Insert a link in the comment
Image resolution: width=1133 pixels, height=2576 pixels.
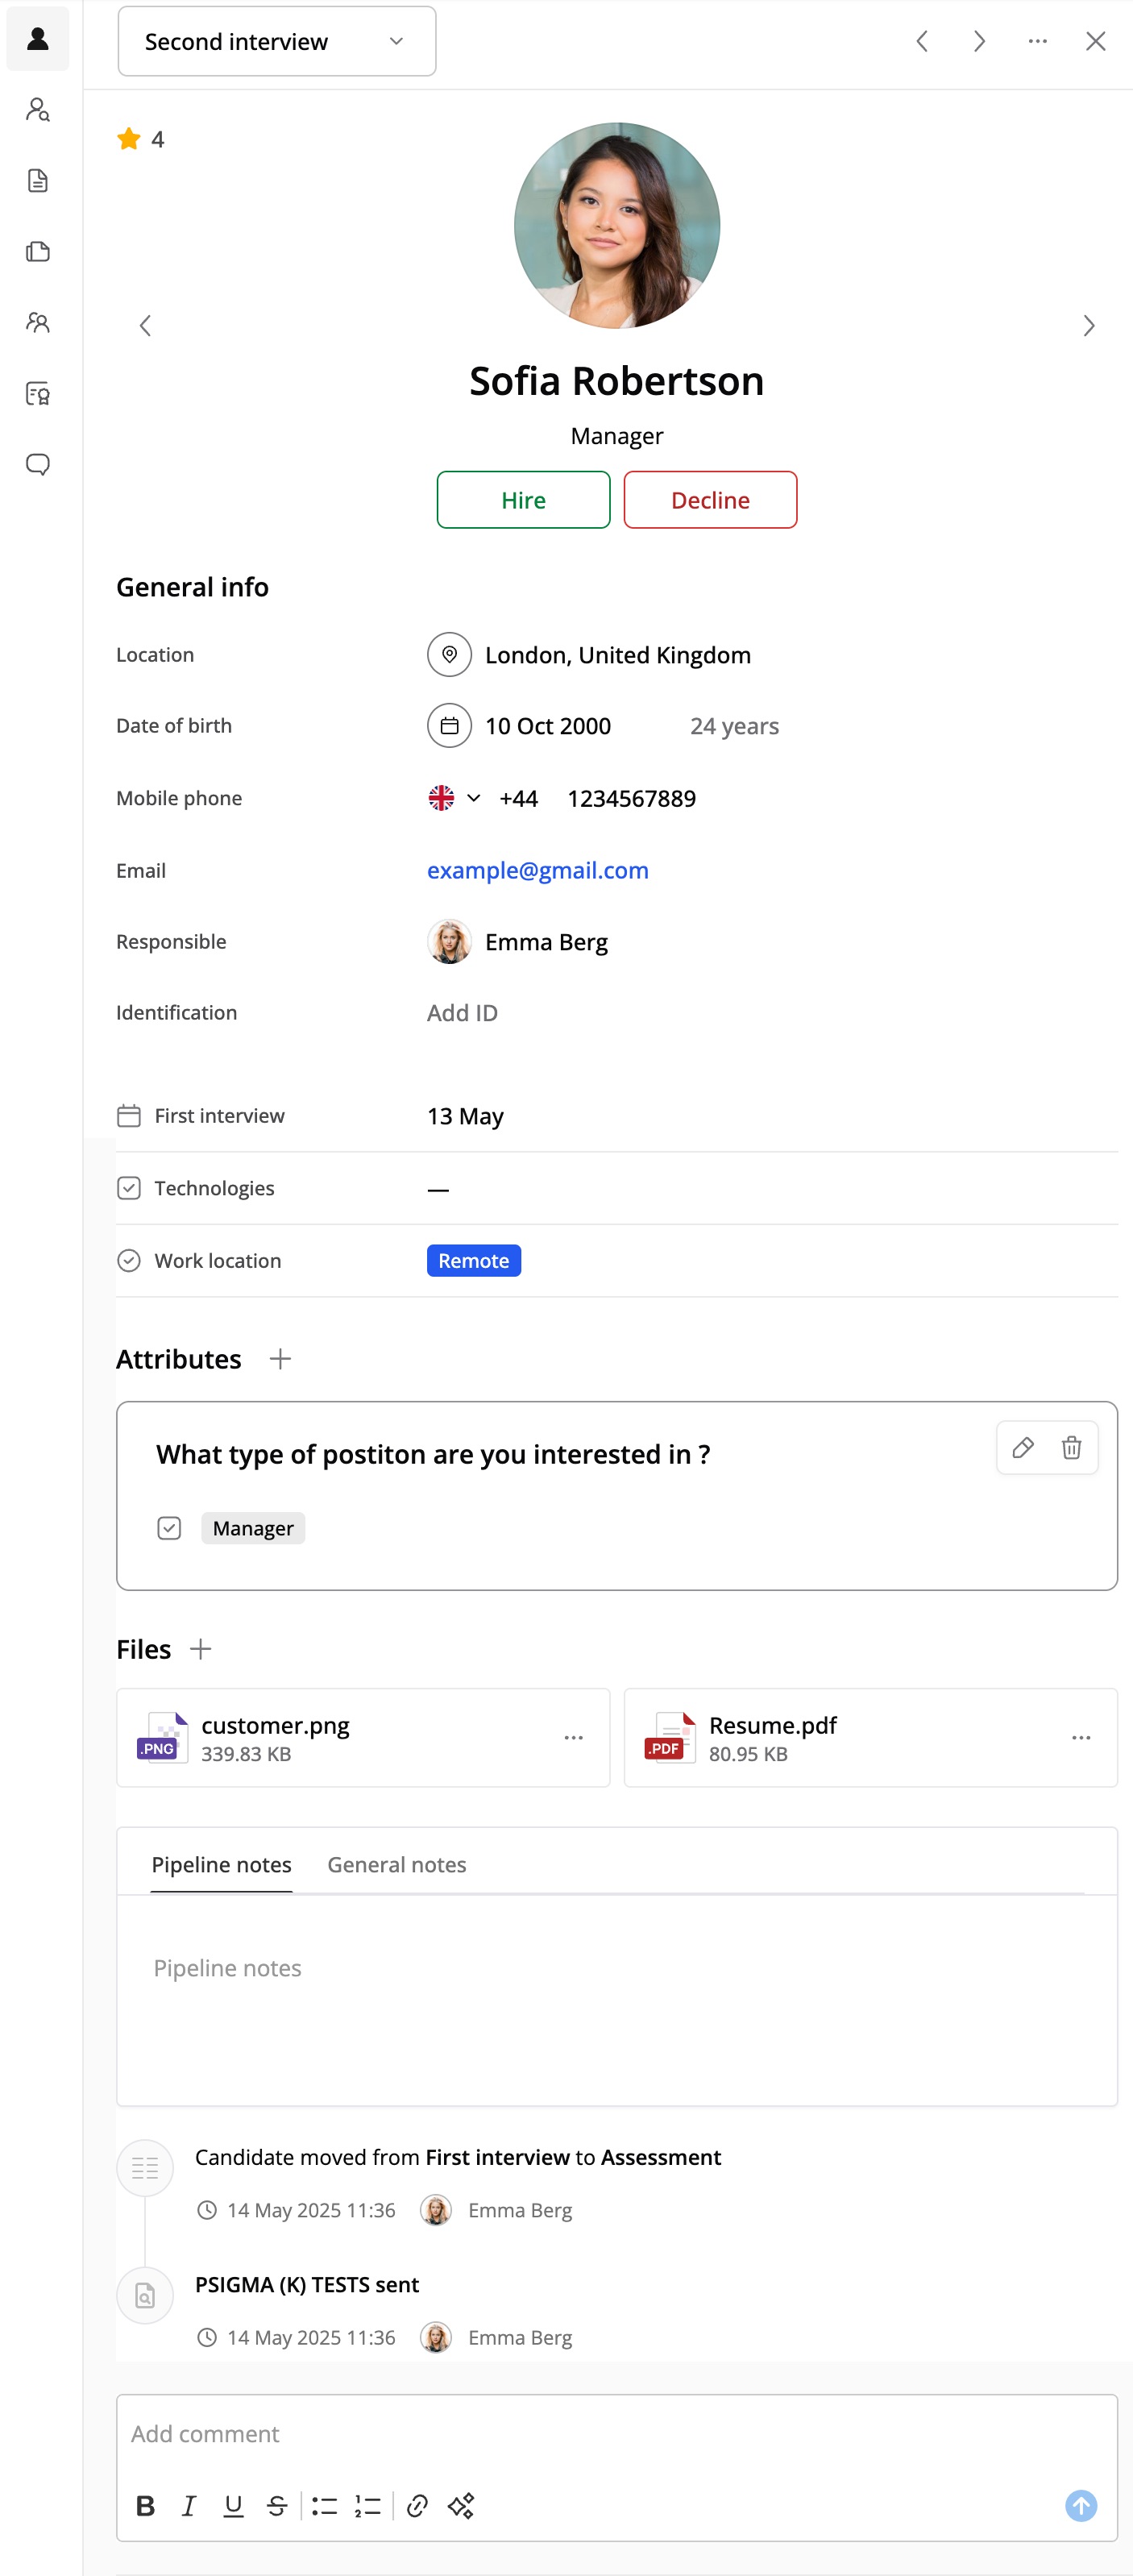coord(417,2505)
